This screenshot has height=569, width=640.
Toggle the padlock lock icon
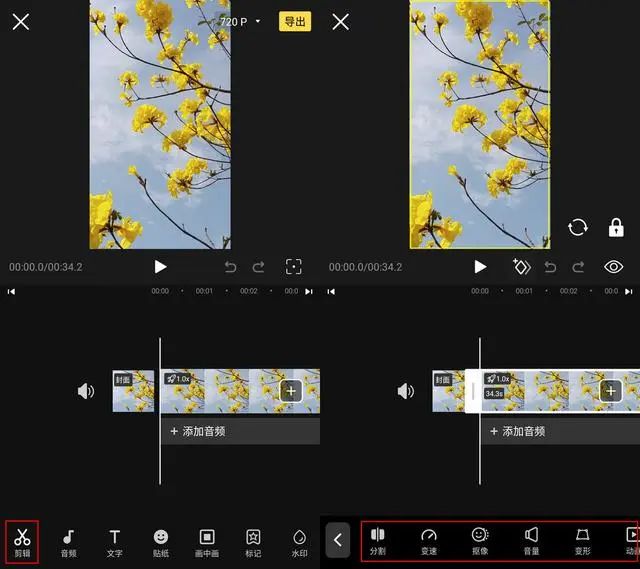pos(616,227)
